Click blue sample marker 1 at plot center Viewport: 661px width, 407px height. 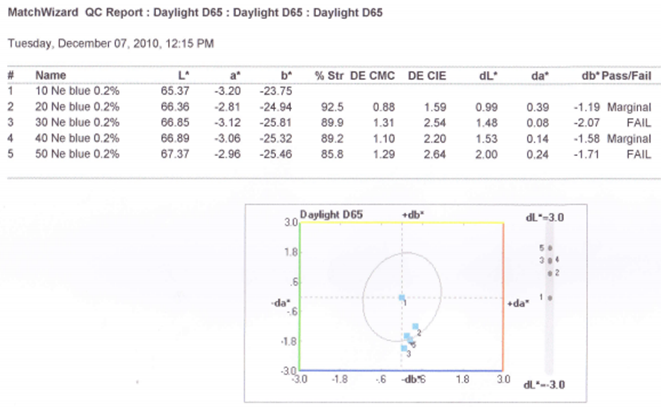pyautogui.click(x=402, y=298)
